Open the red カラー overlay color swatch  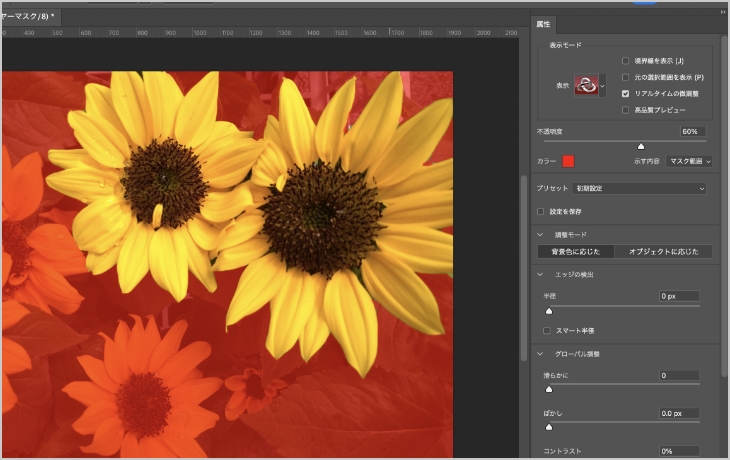pos(568,161)
